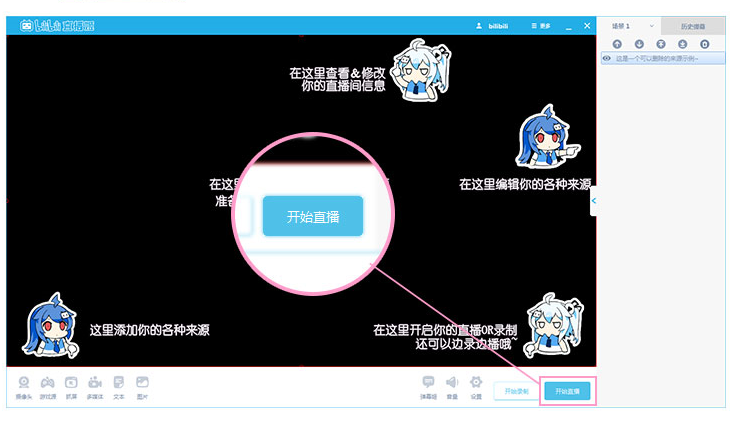Toggle eye visibility of the example source
743x436 pixels.
[x=607, y=59]
